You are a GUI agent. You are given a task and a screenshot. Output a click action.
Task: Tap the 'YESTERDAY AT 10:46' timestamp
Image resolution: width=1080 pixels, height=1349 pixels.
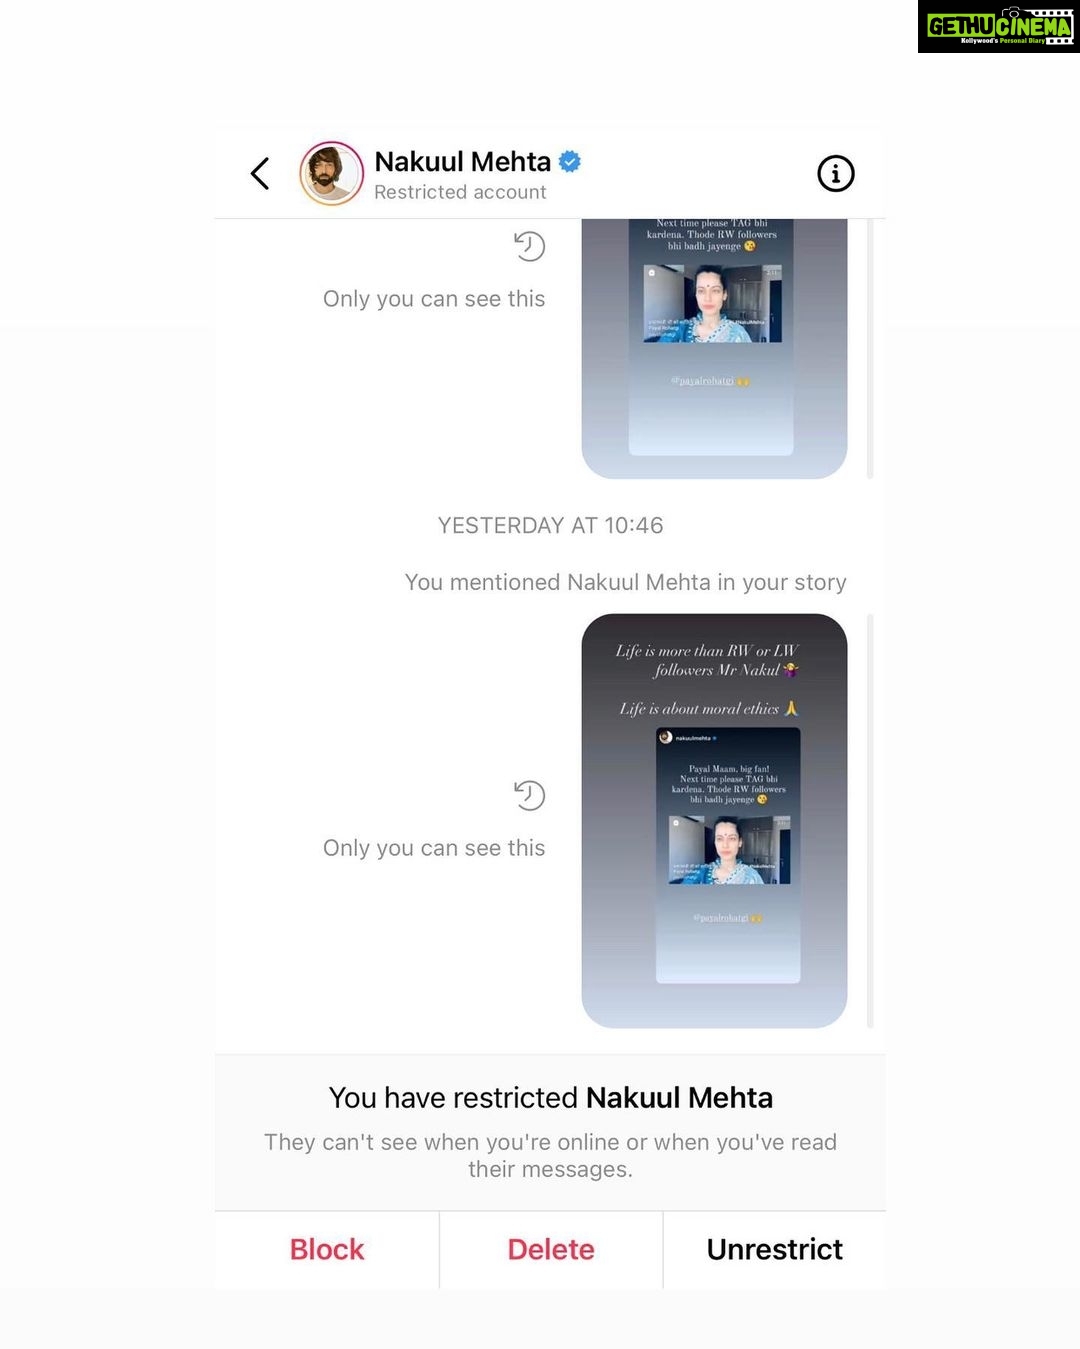(551, 525)
